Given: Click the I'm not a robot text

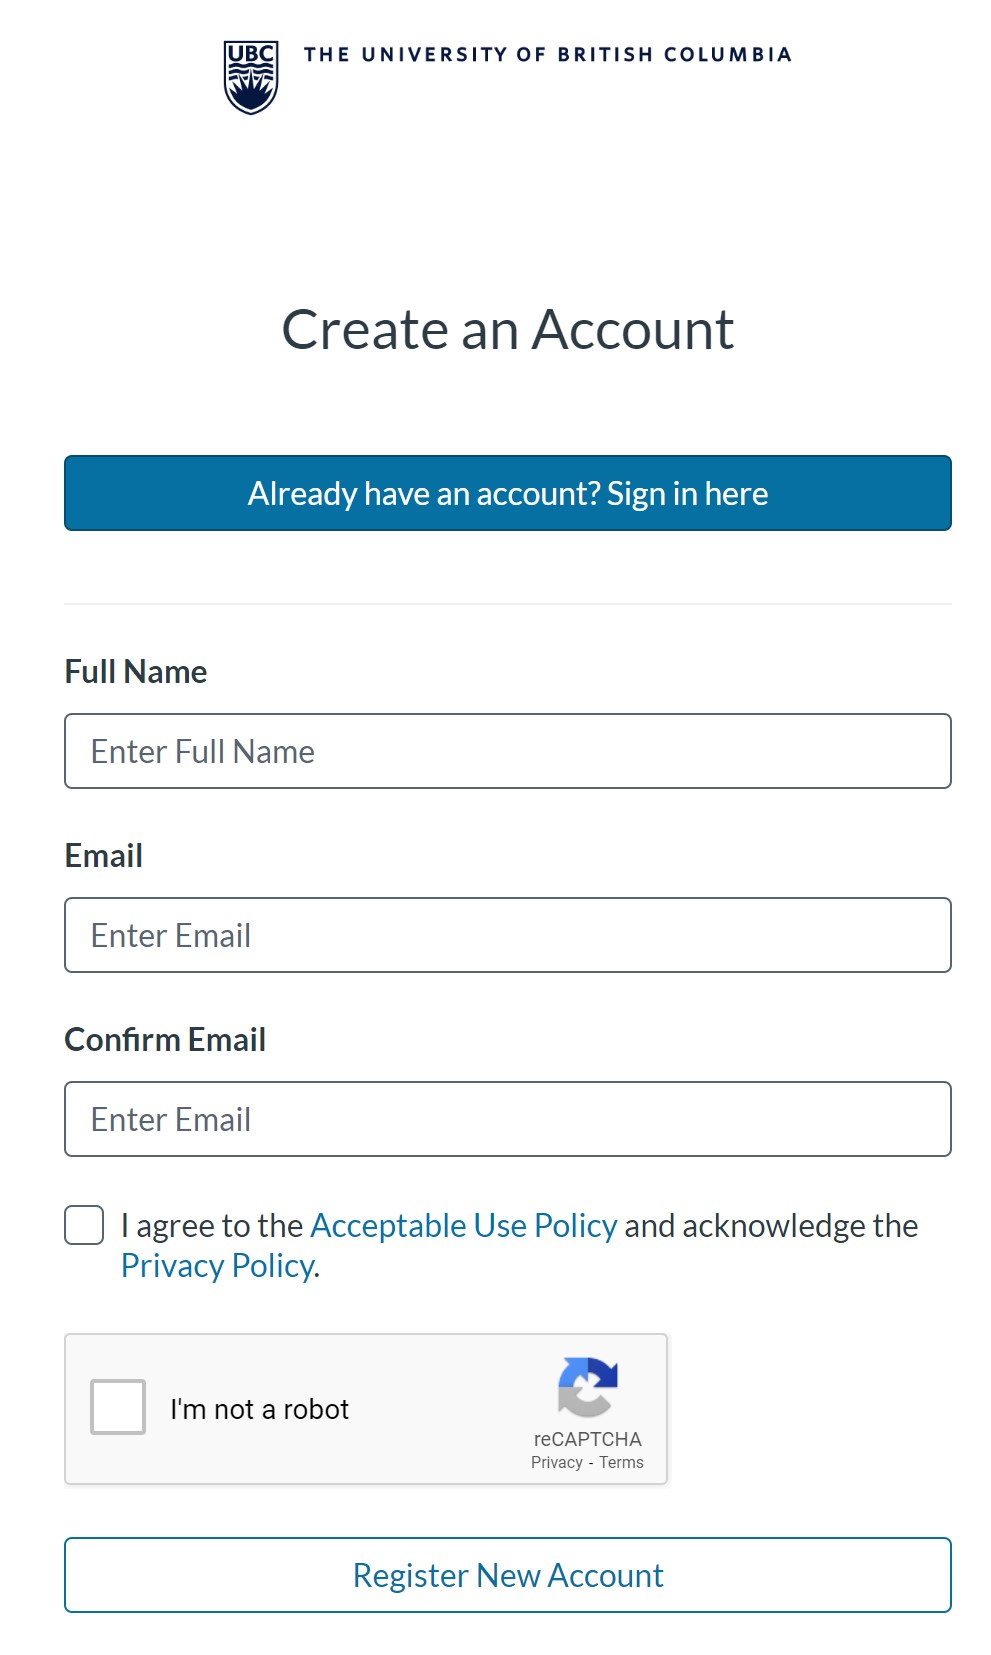Looking at the screenshot, I should [x=260, y=1409].
